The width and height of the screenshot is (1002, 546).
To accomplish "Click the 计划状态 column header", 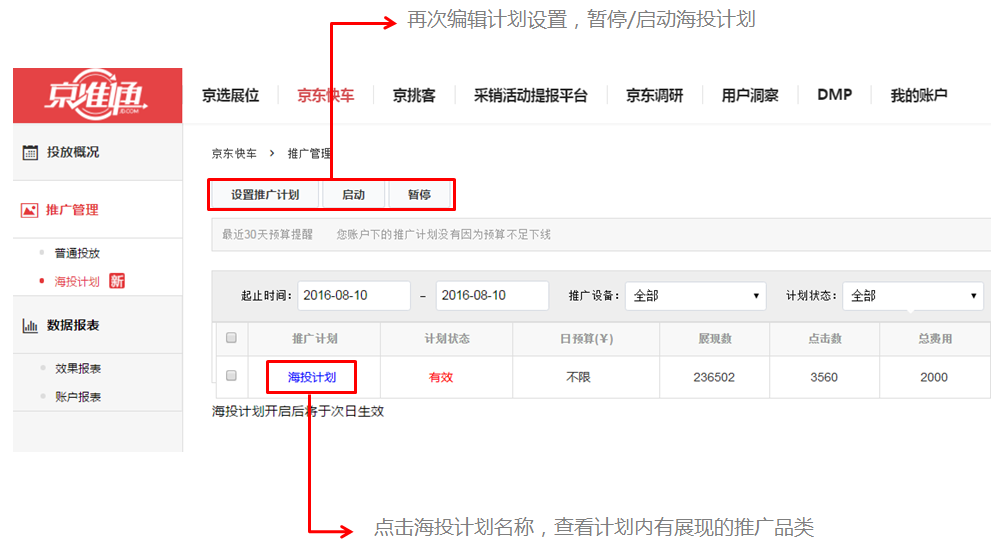I will [x=447, y=339].
